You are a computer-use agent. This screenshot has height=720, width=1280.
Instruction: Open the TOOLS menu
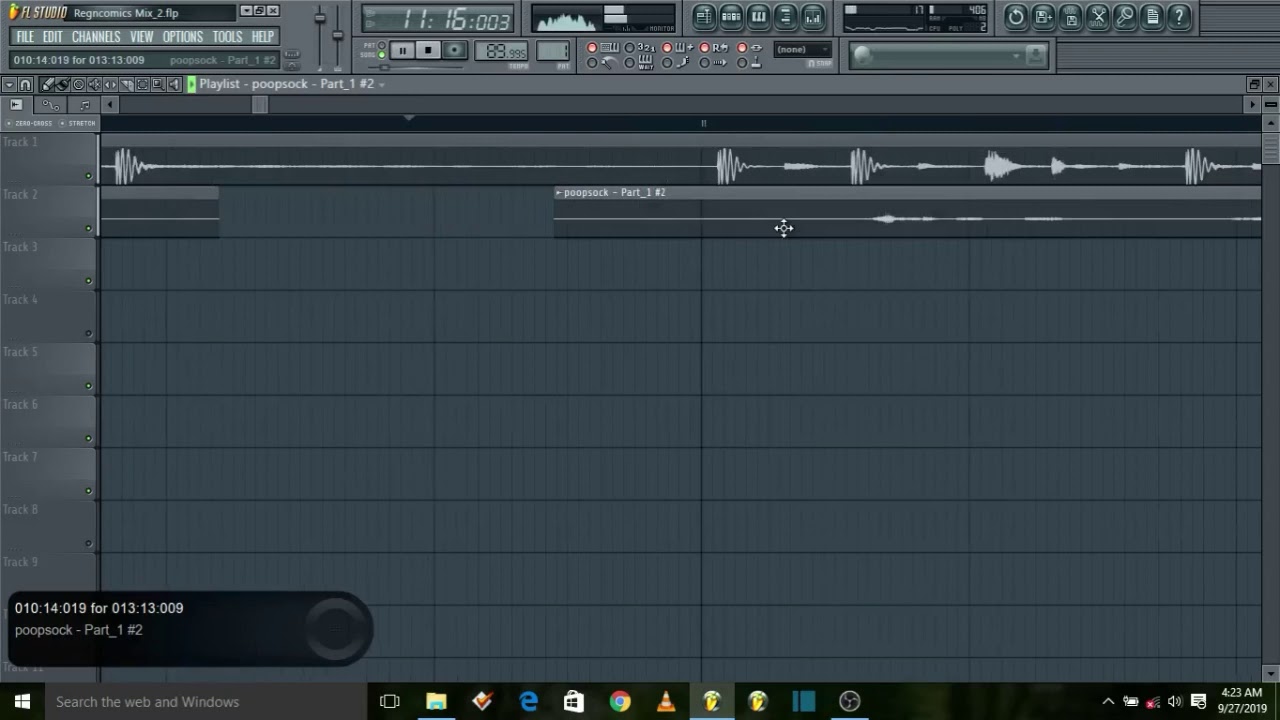(227, 36)
